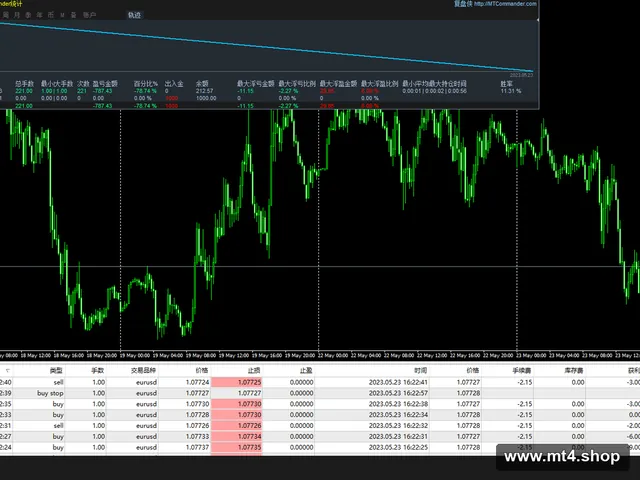The height and width of the screenshot is (480, 640).
Task: Select the buy stop order row type cell
Action: point(50,393)
